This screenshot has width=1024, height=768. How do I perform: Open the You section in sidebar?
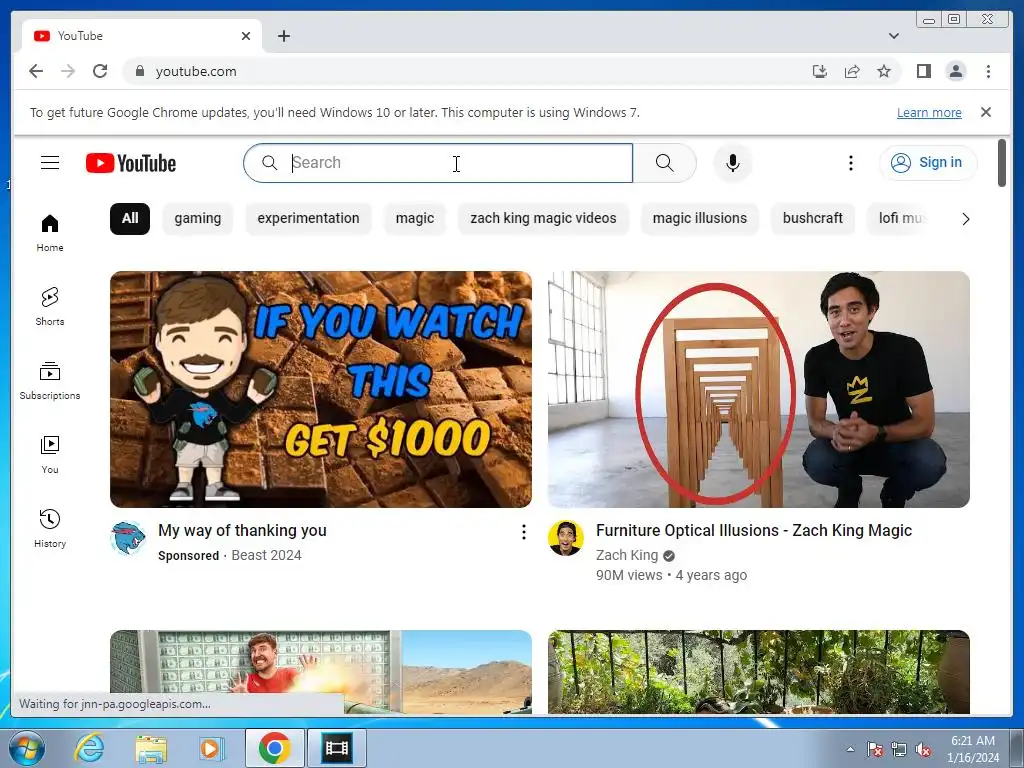pos(50,455)
